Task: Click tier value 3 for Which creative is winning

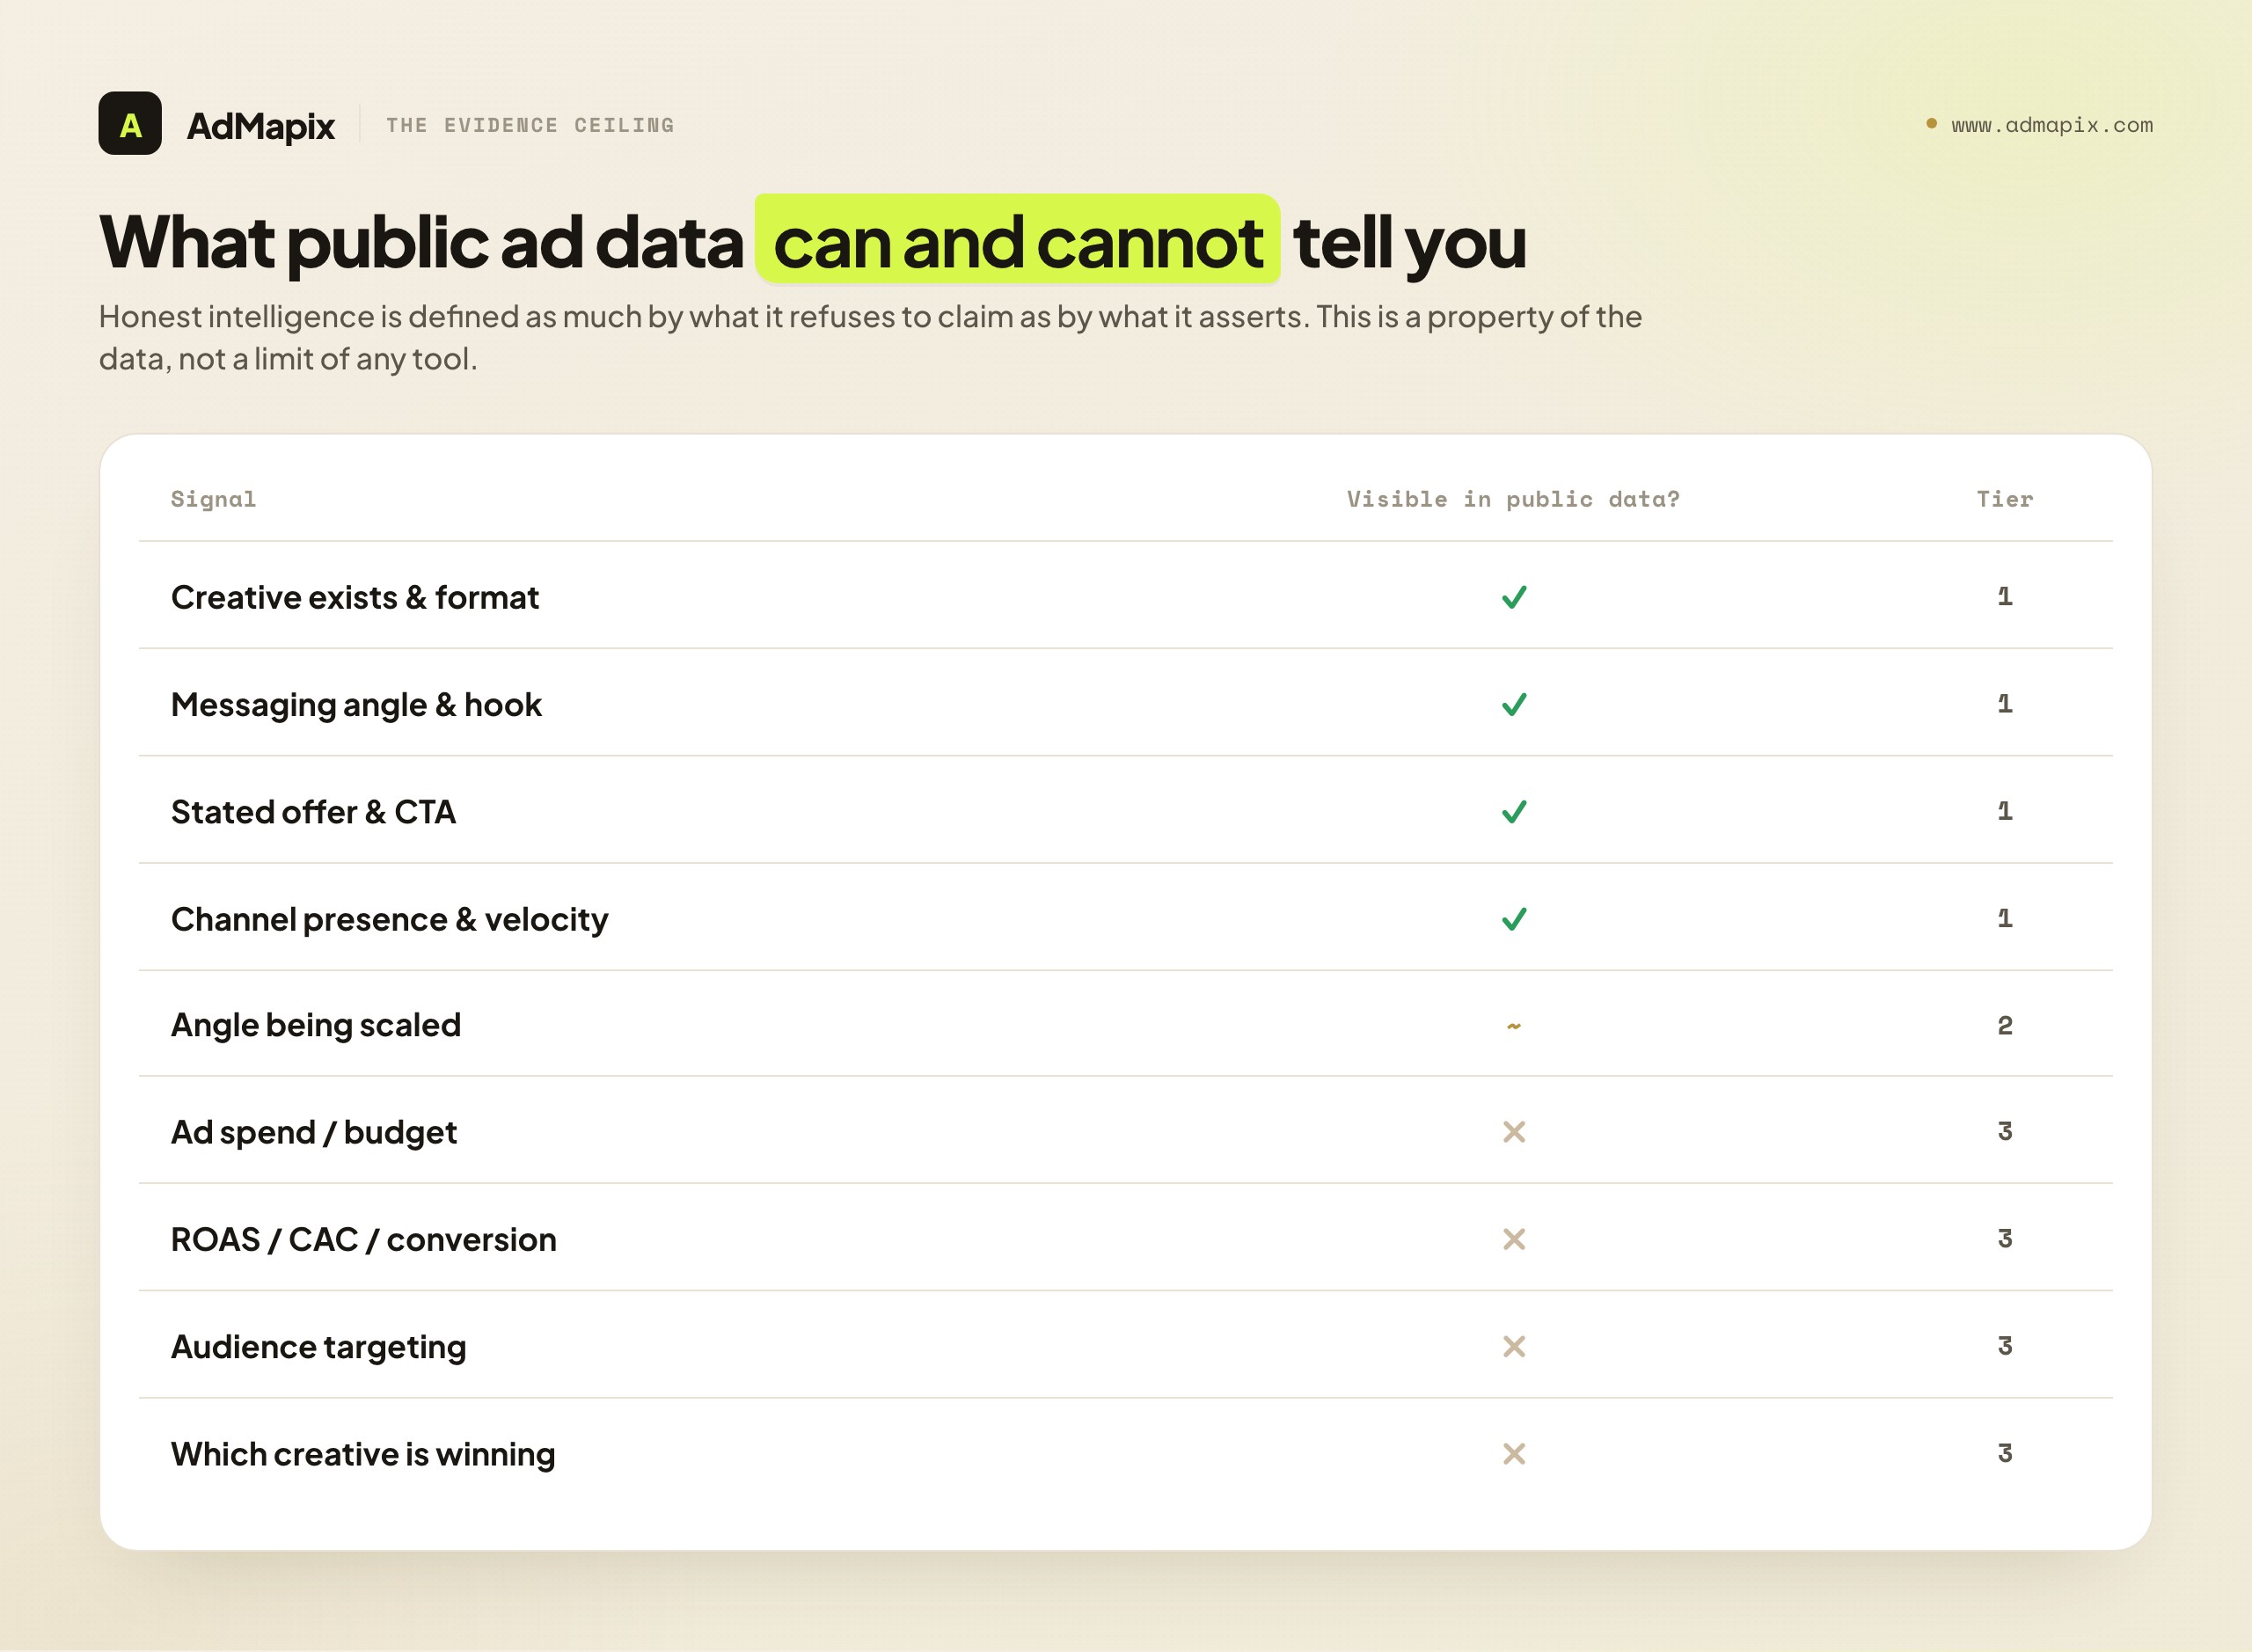Action: (2004, 1452)
